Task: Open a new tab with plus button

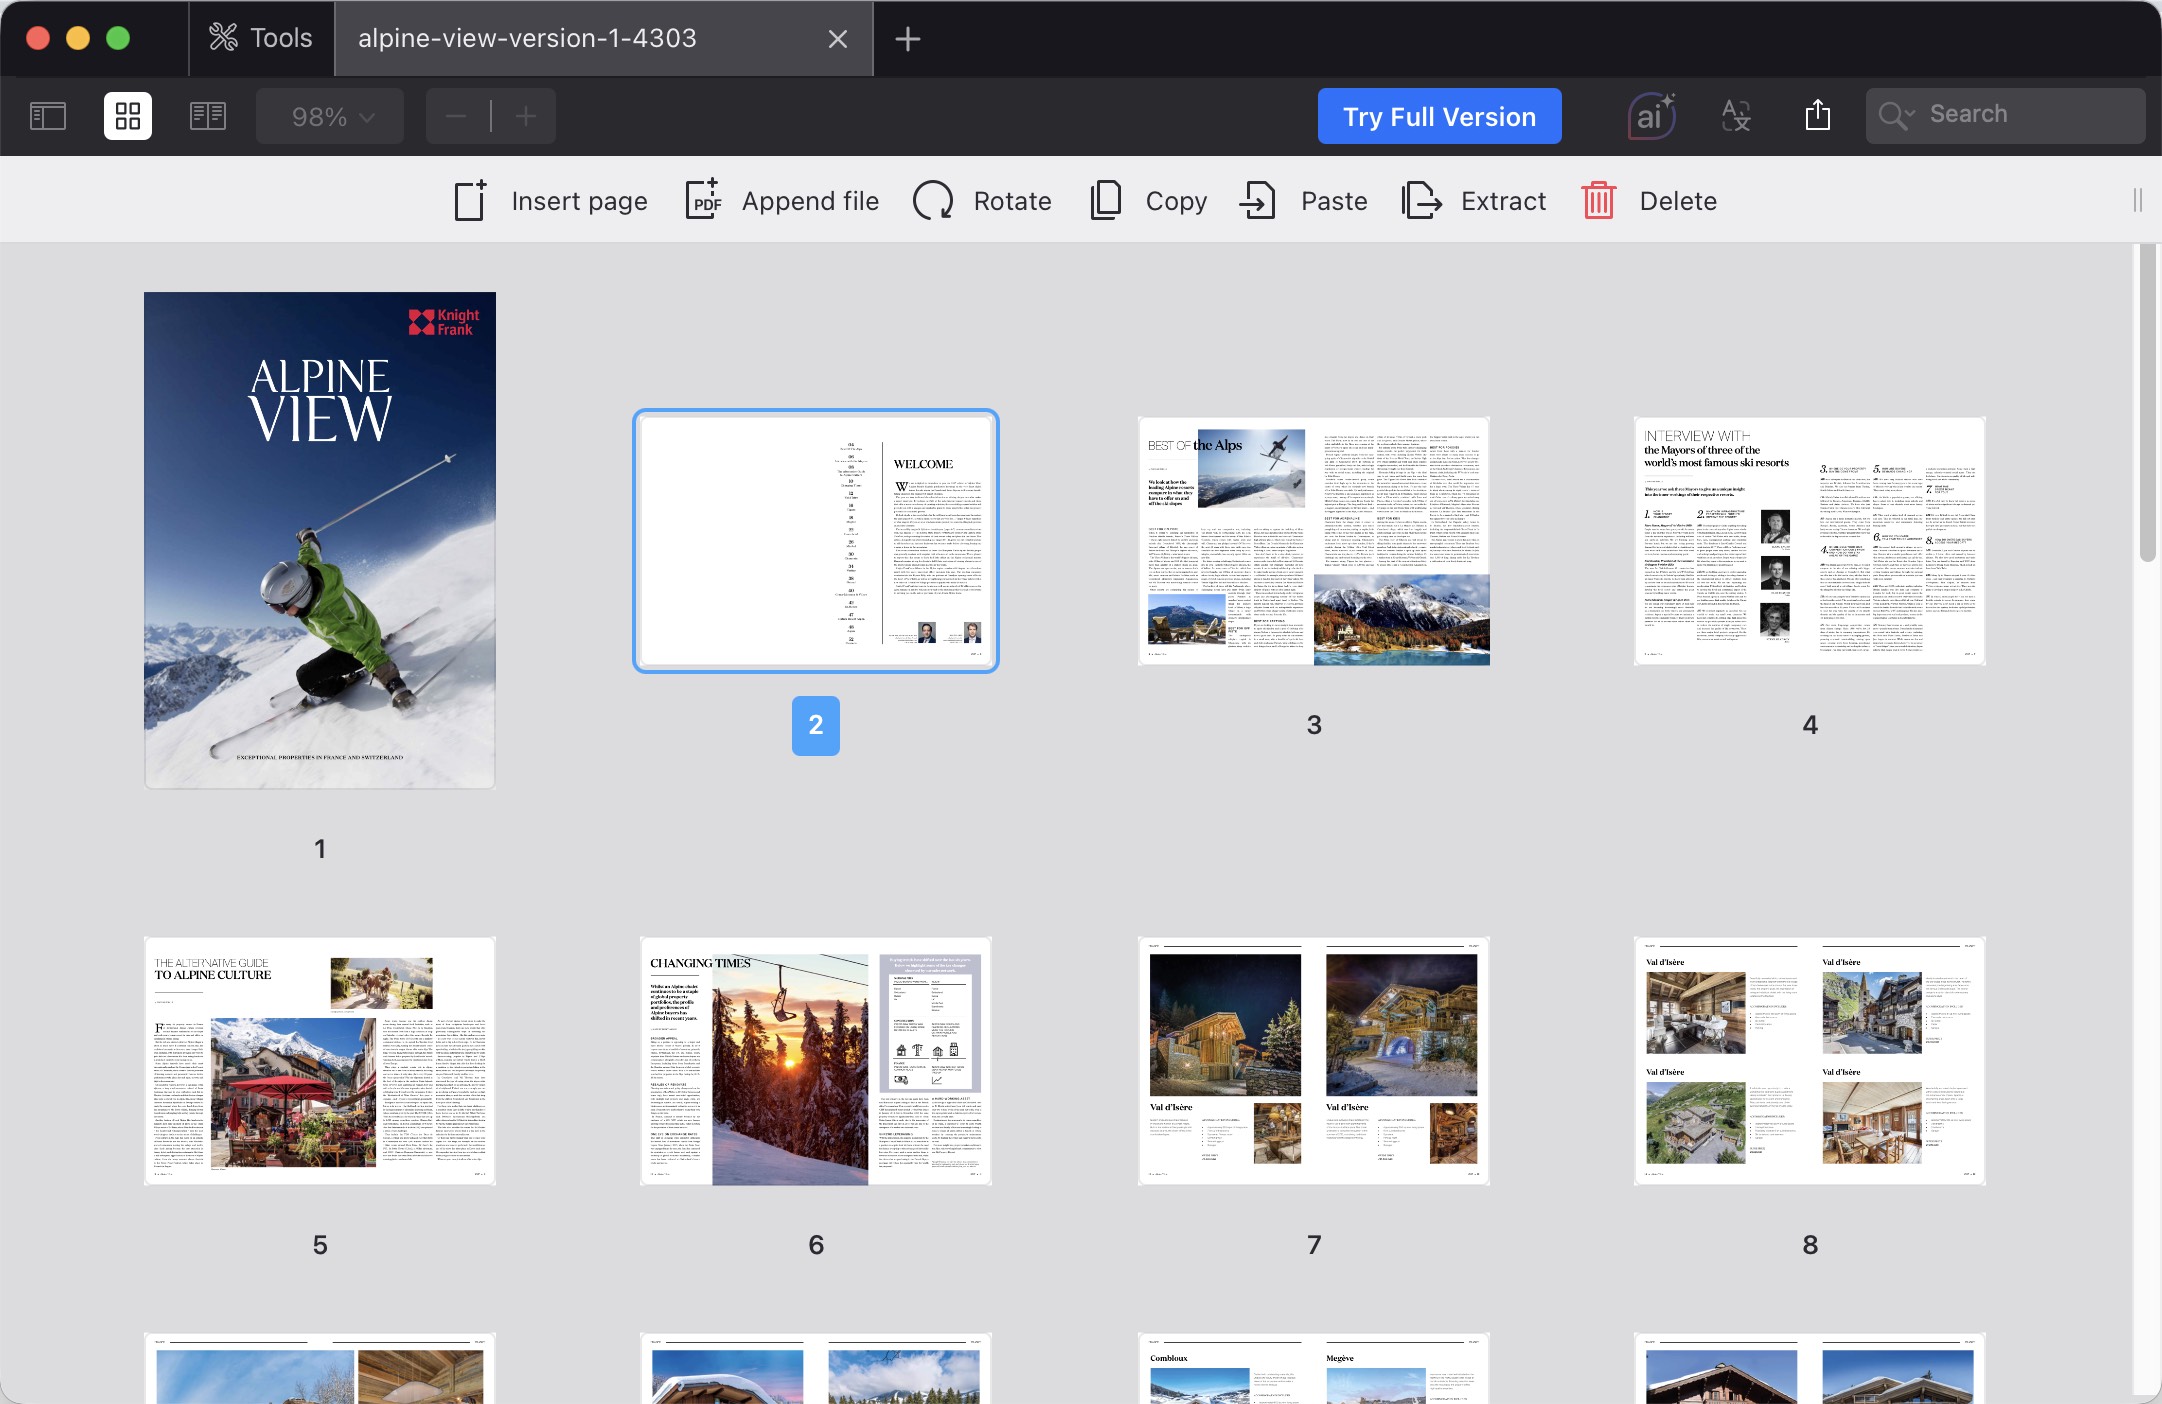Action: pos(907,39)
